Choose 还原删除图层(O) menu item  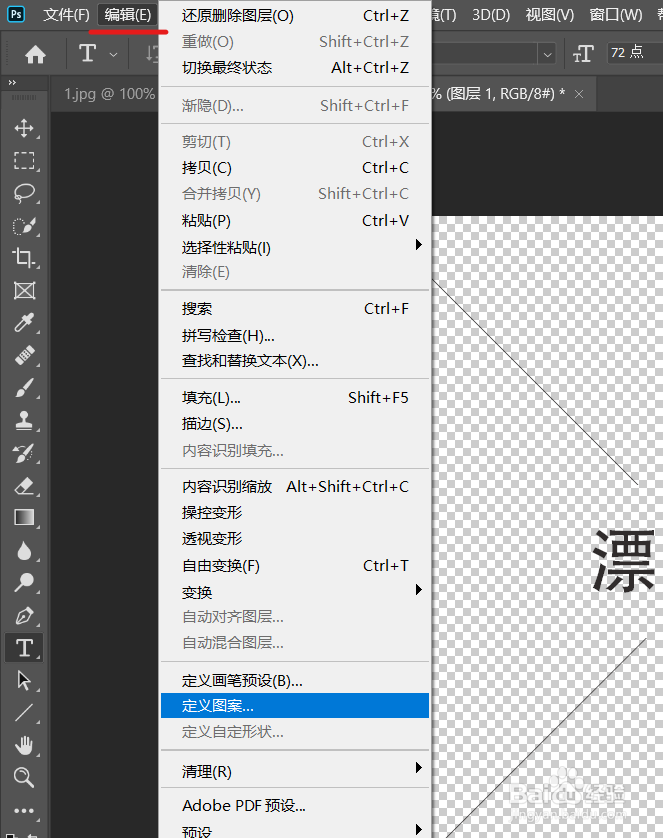294,15
